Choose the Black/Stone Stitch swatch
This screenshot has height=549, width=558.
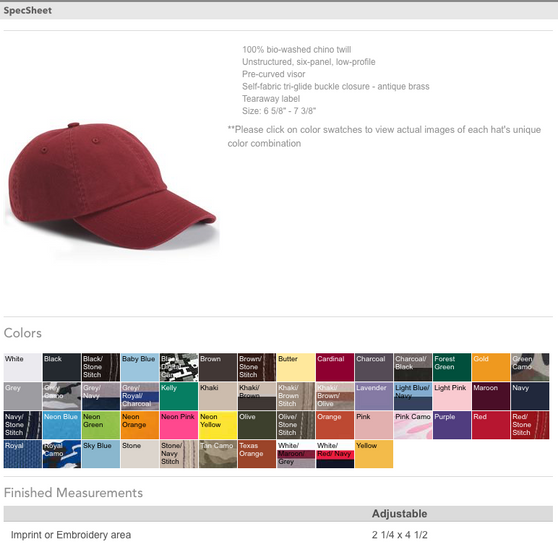[101, 367]
